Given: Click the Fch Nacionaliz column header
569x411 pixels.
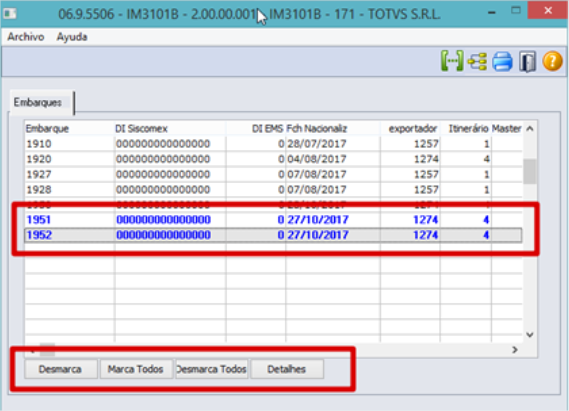Looking at the screenshot, I should click(x=332, y=128).
